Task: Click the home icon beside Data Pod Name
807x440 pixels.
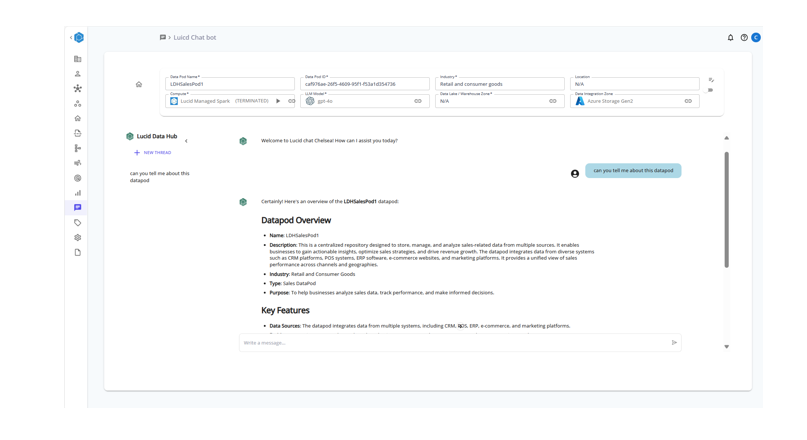Action: pyautogui.click(x=139, y=84)
